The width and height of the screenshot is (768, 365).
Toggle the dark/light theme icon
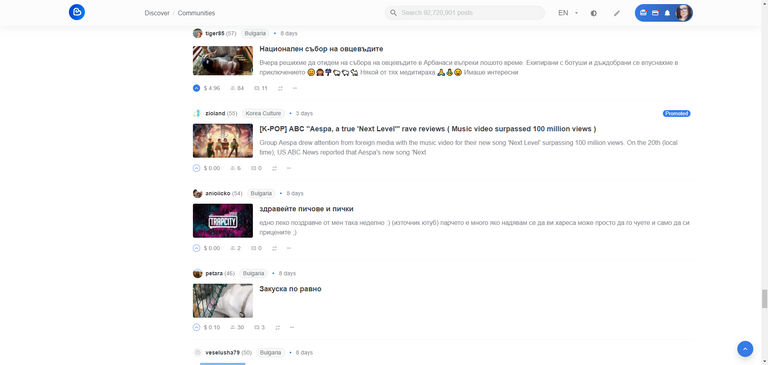point(594,13)
